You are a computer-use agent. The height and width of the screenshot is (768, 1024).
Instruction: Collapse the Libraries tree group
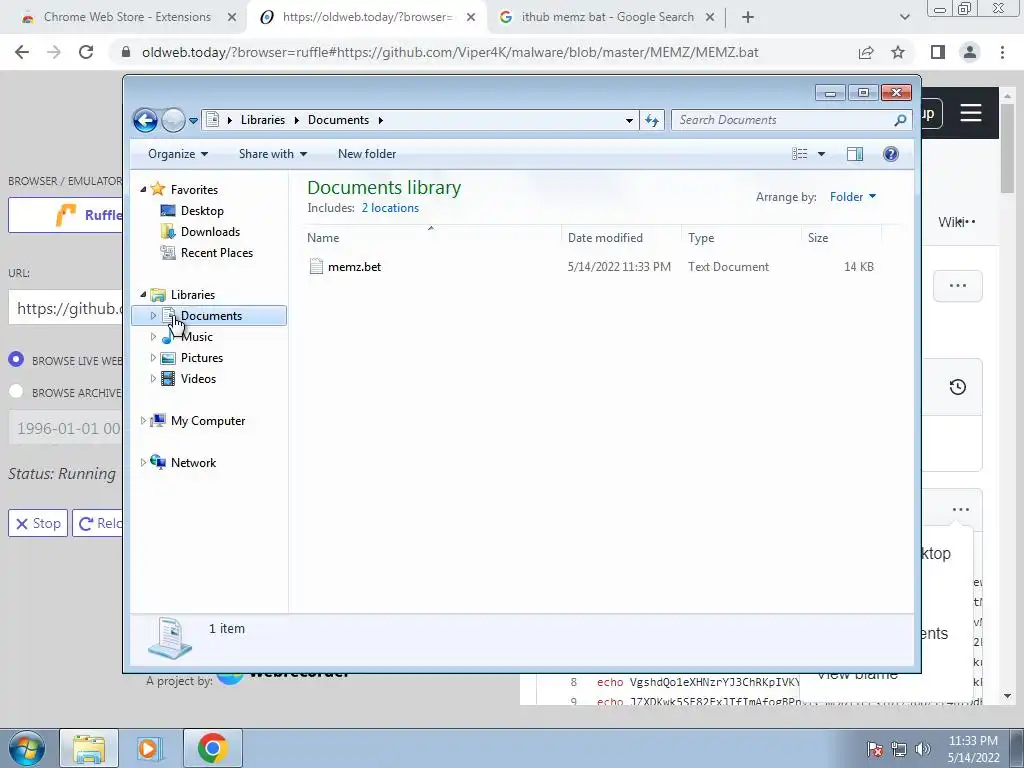[x=143, y=295]
